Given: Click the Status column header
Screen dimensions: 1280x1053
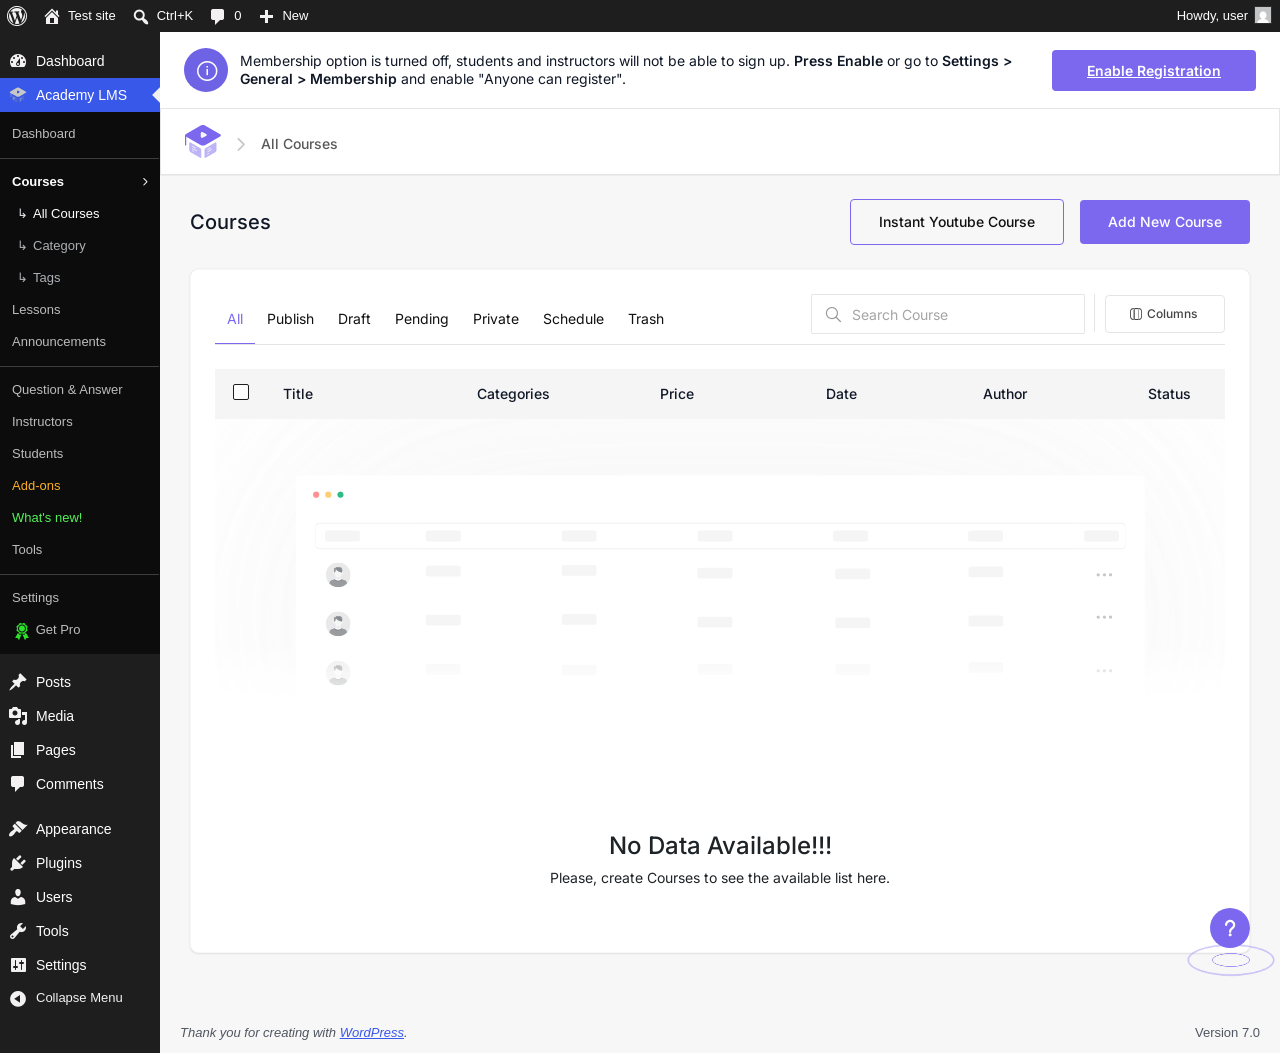Looking at the screenshot, I should tap(1169, 394).
